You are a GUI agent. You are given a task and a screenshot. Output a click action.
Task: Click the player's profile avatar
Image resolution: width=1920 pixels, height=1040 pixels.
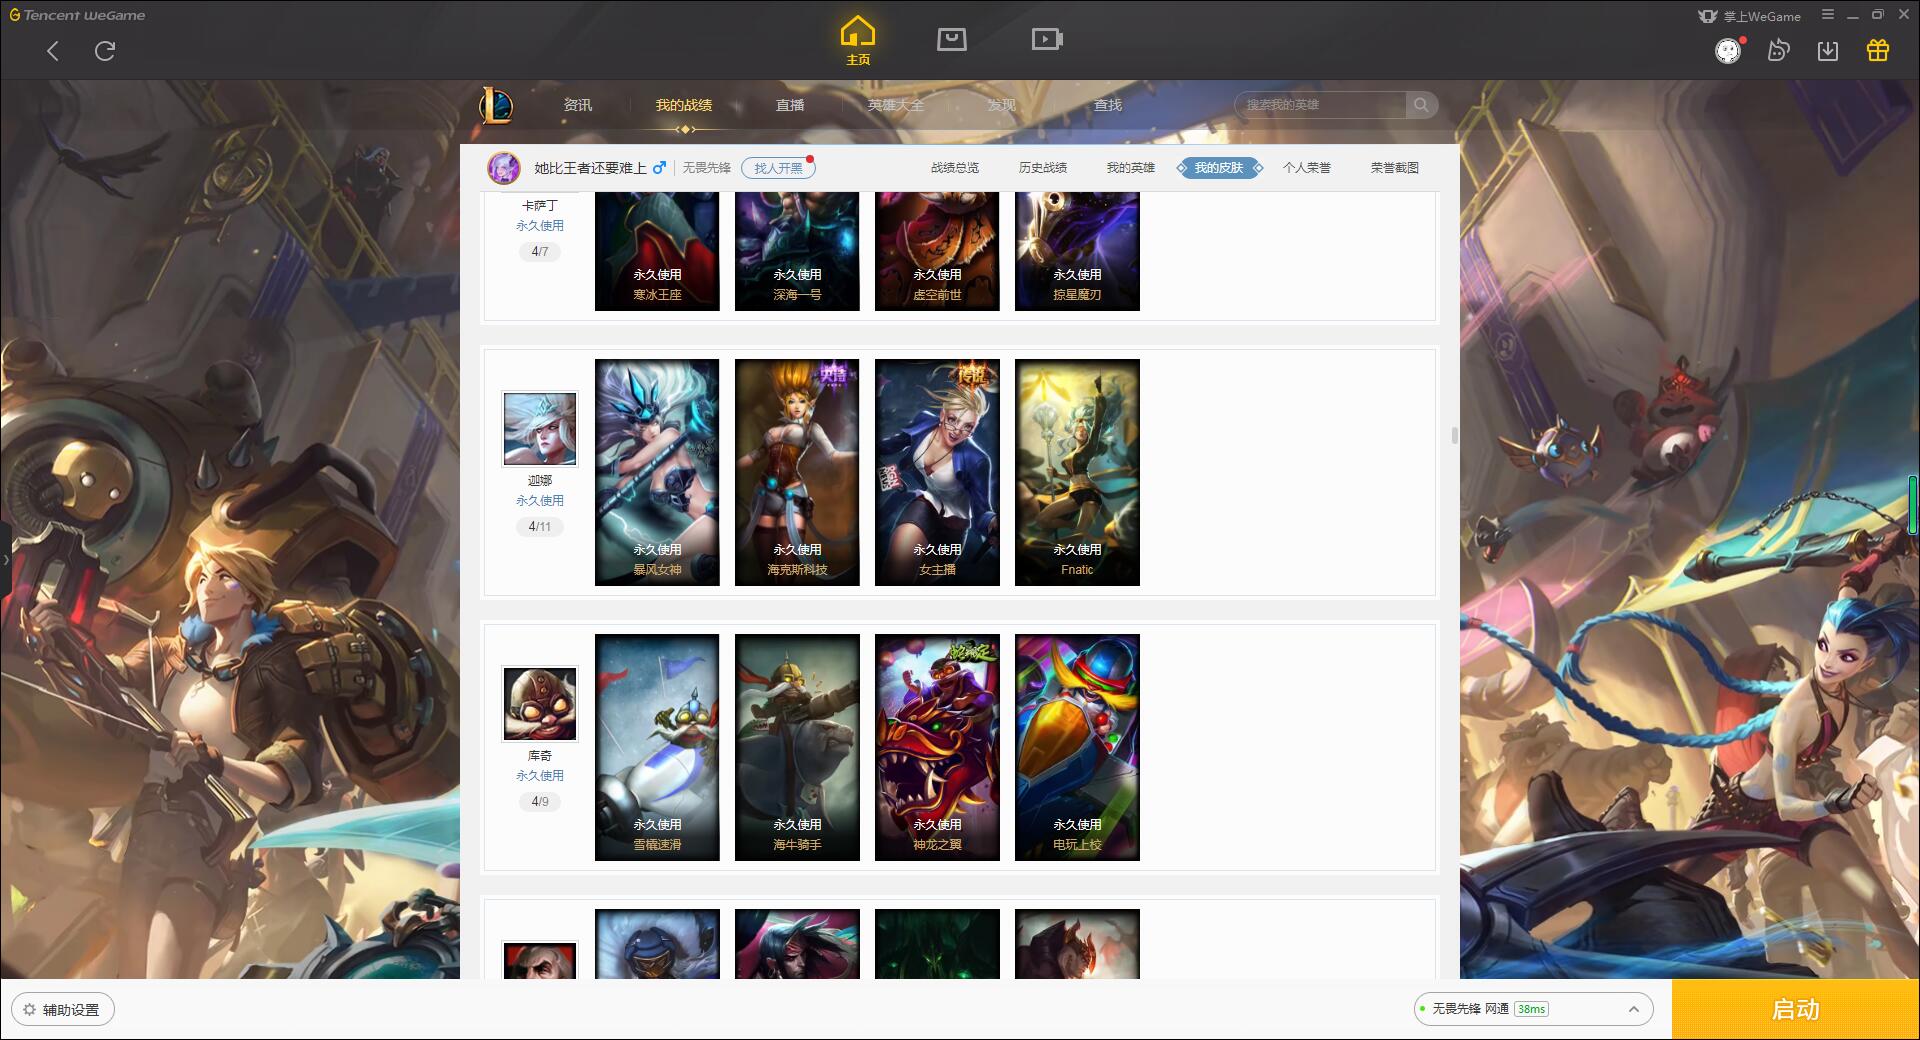[x=504, y=168]
